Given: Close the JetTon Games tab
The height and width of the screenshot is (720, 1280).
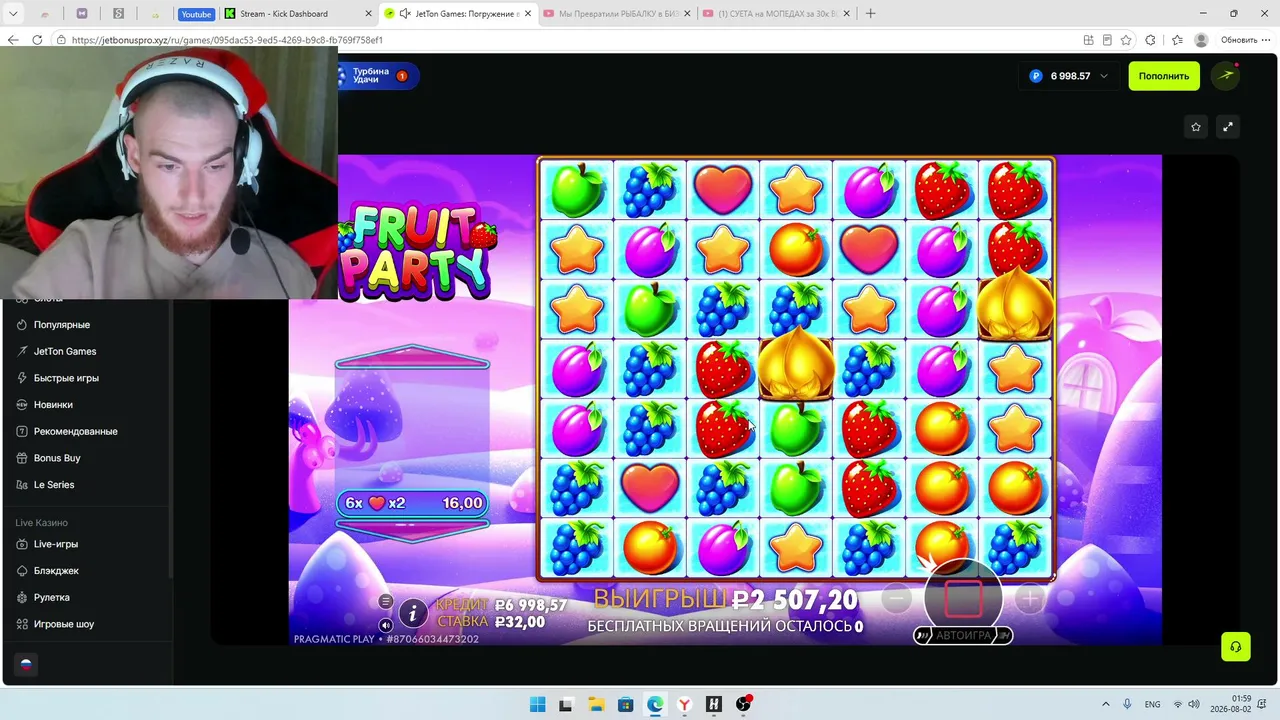Looking at the screenshot, I should coord(528,14).
